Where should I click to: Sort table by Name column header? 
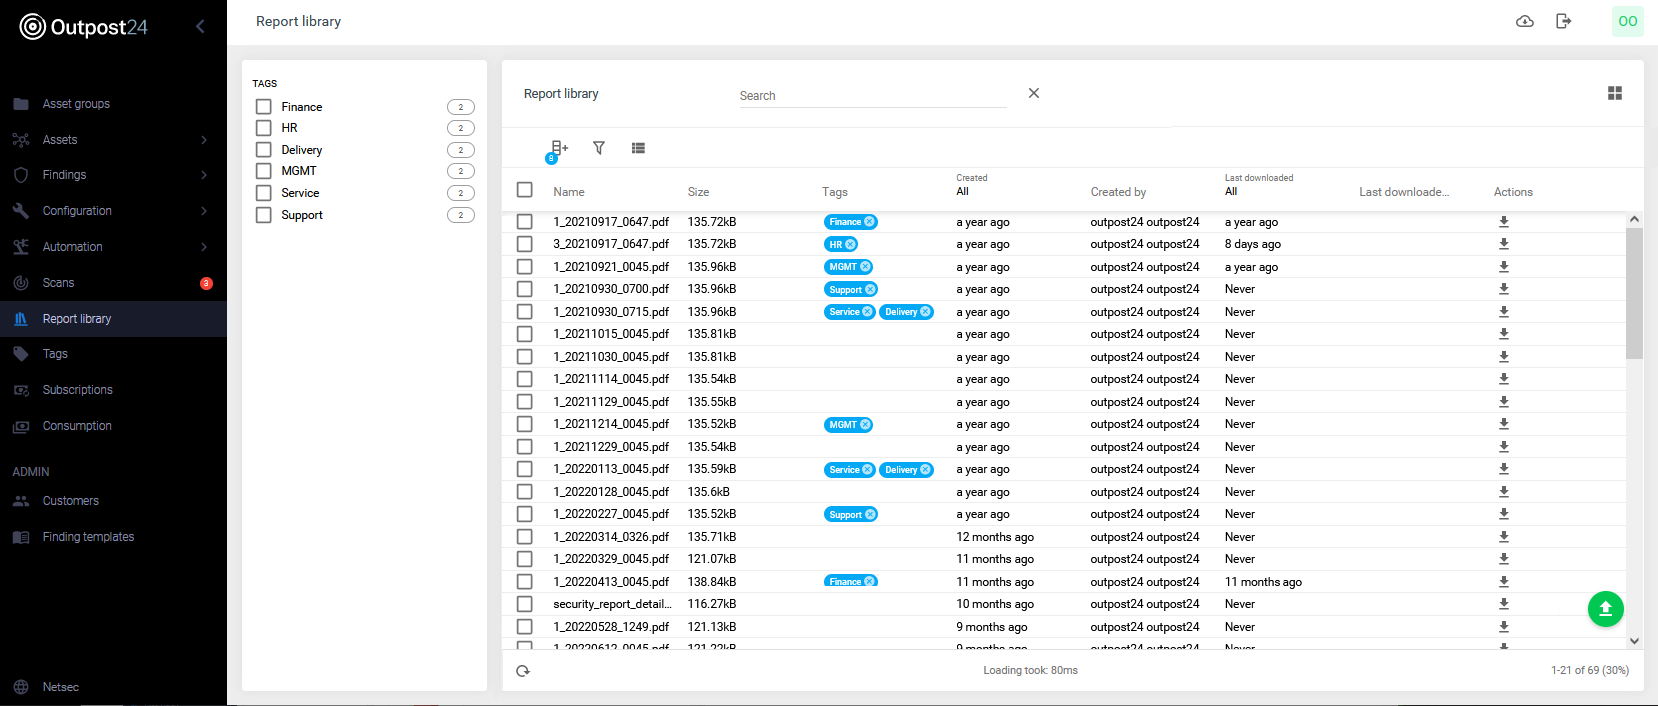pyautogui.click(x=569, y=192)
